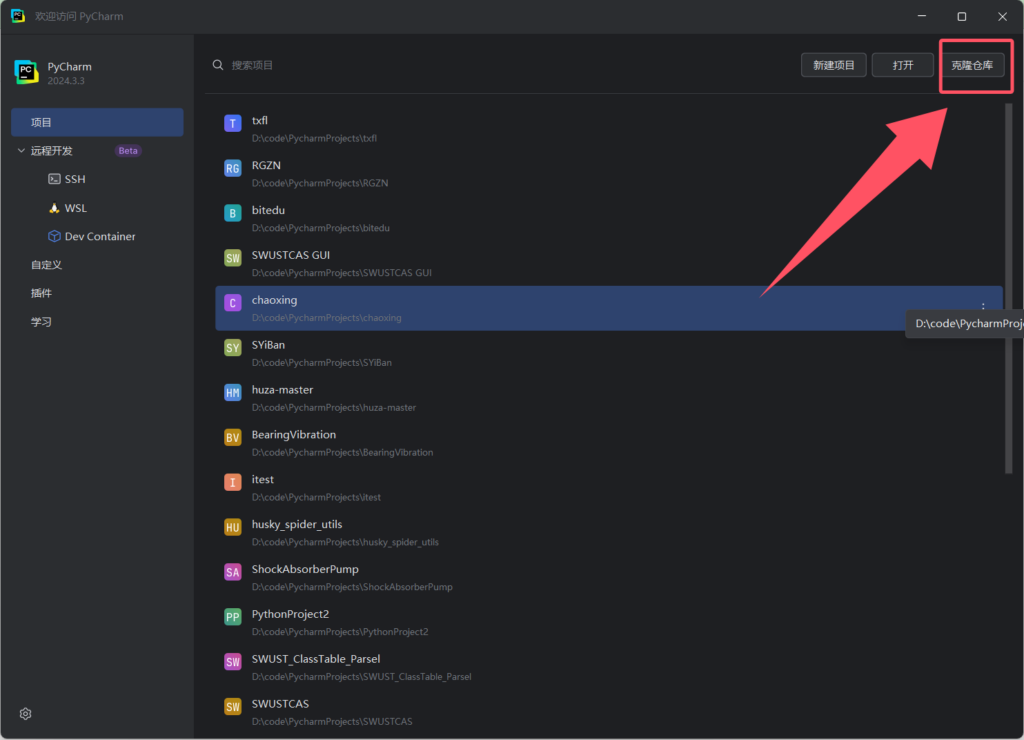Click the 打开 button
The height and width of the screenshot is (740, 1024).
pyautogui.click(x=903, y=65)
